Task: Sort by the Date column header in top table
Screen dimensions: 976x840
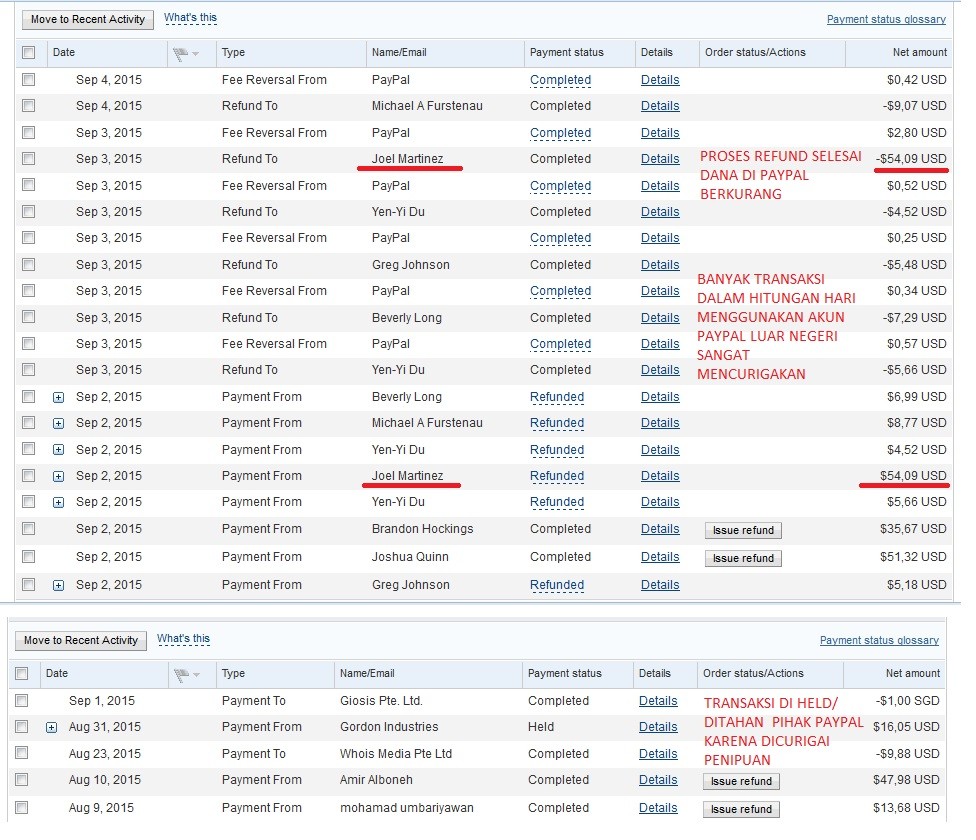Action: (64, 52)
